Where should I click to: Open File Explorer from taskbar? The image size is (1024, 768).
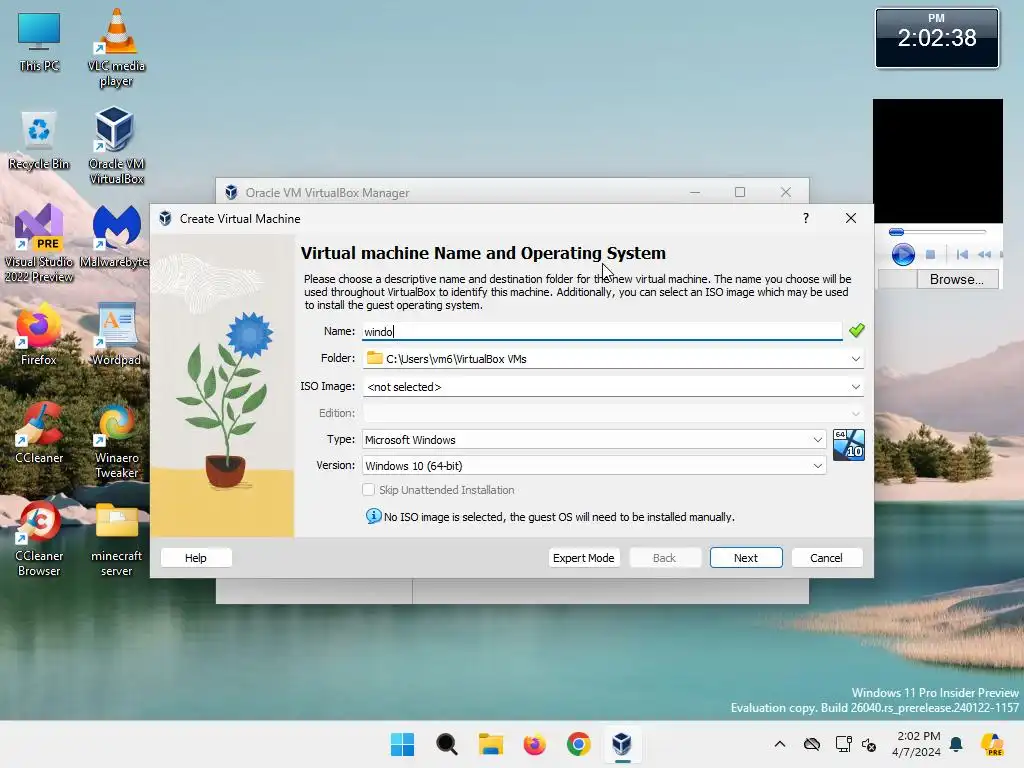490,744
